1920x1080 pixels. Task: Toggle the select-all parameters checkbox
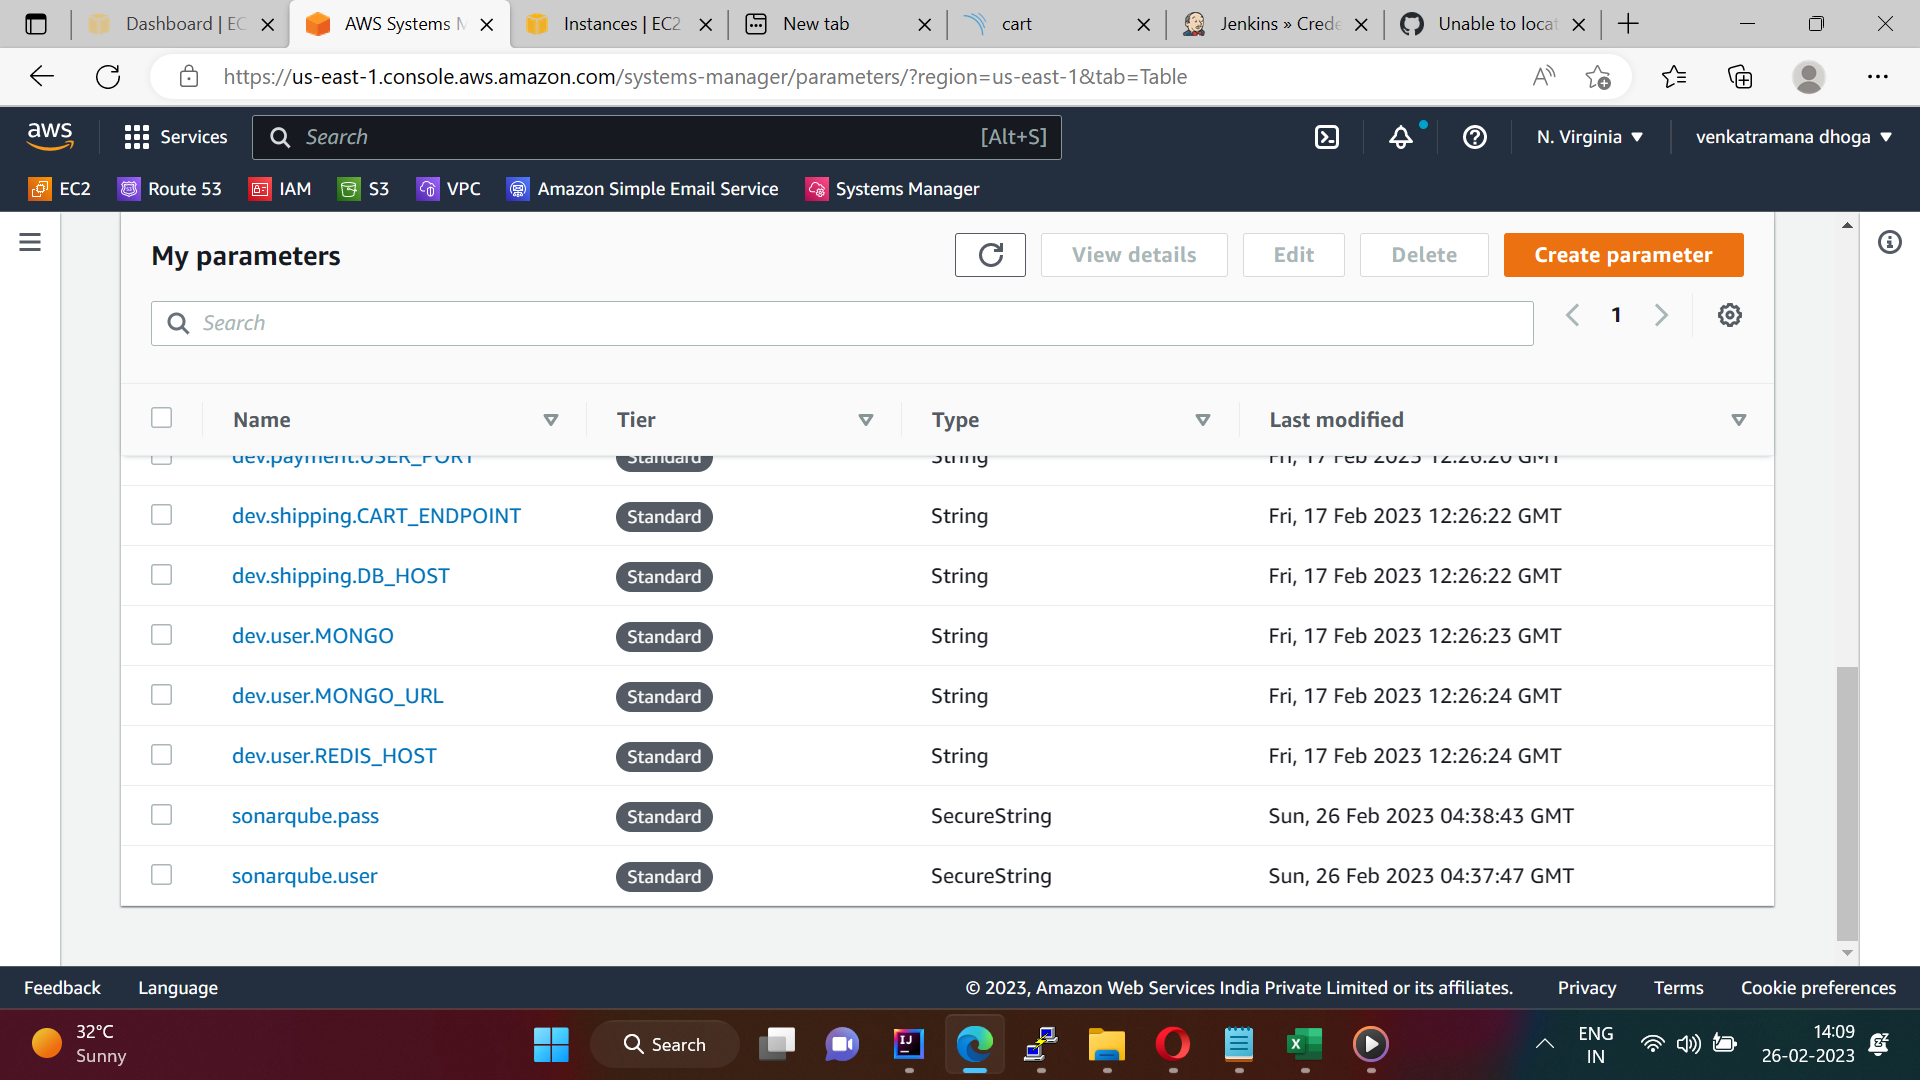[161, 417]
